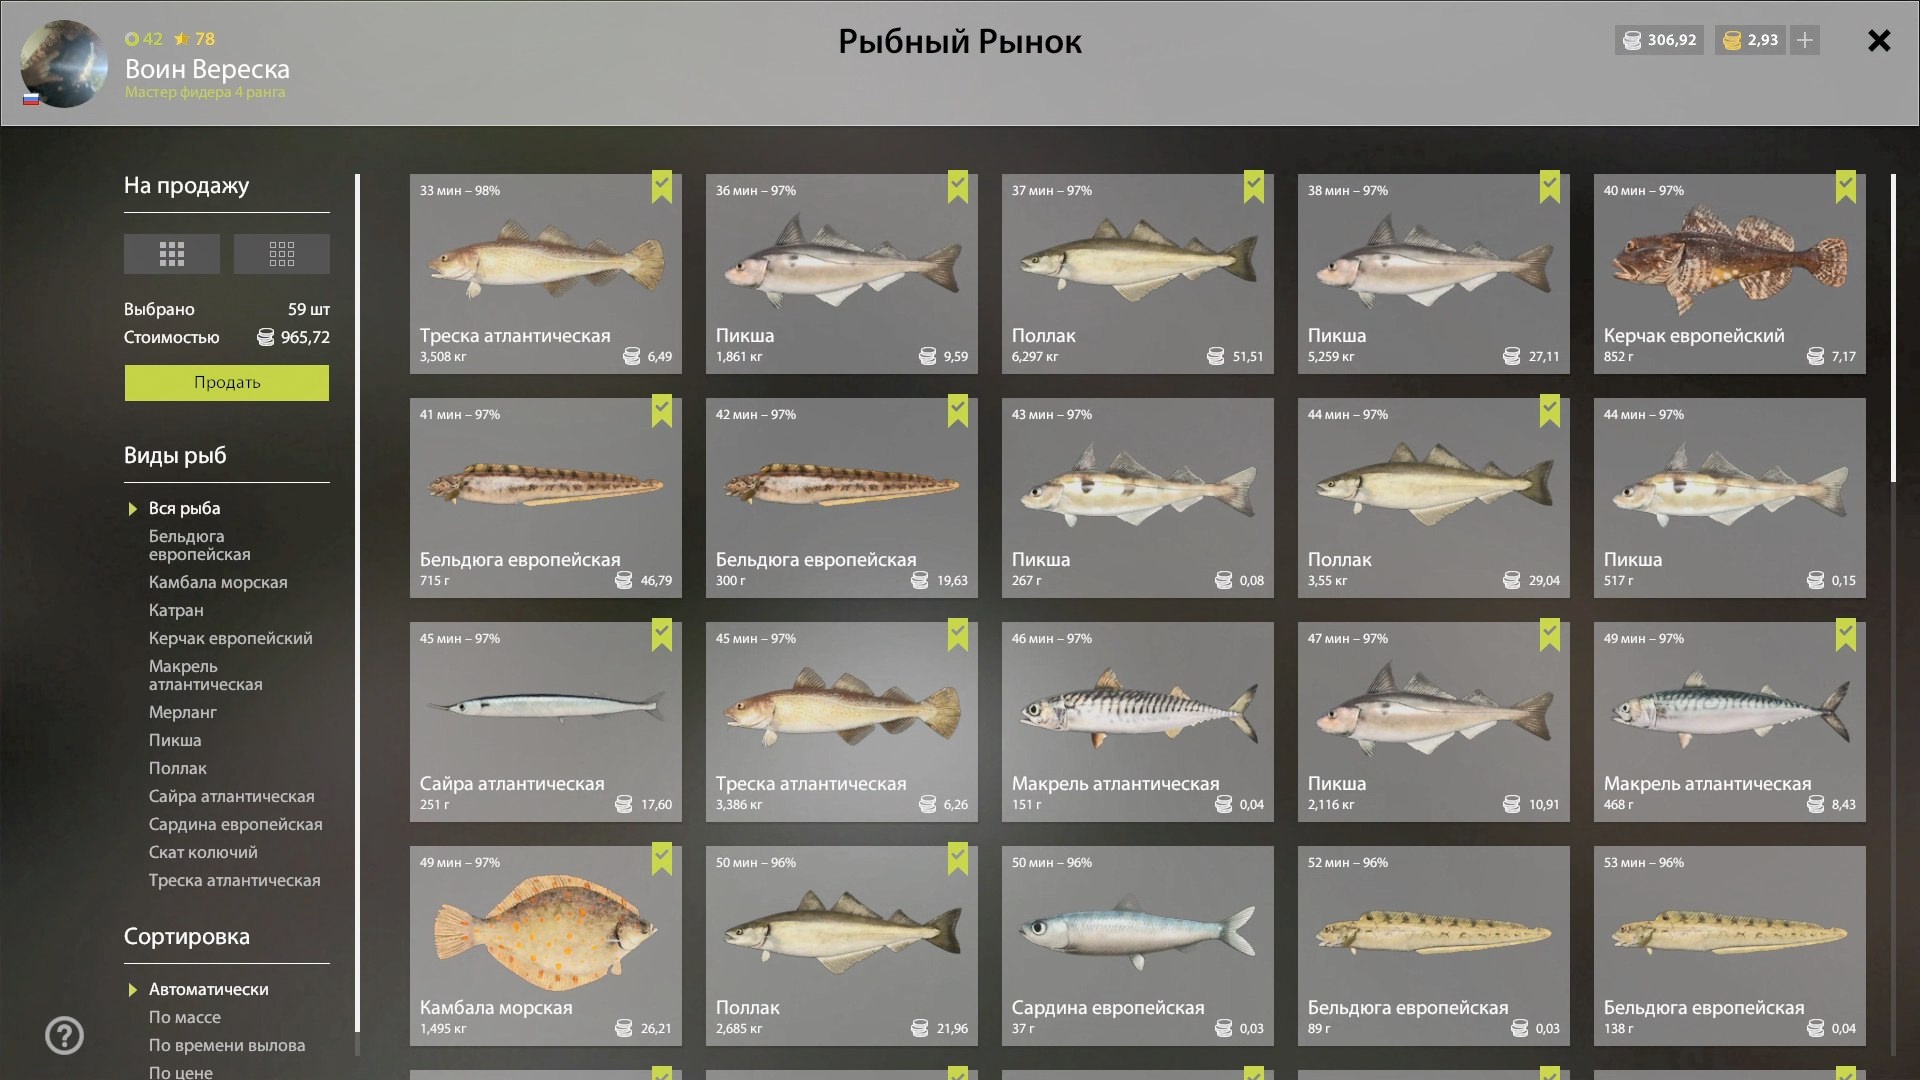
Task: Deselect bookmark on Поллак 2,685 кг
Action: click(958, 859)
